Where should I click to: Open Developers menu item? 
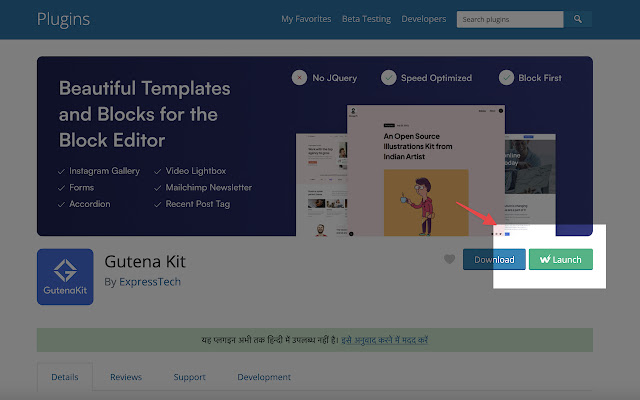tap(424, 19)
